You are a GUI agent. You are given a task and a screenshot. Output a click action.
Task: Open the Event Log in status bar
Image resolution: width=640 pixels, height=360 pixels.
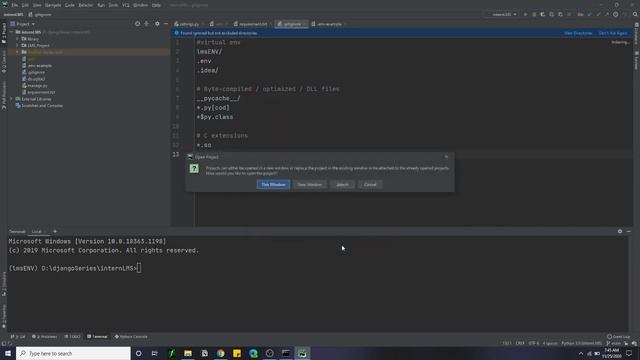tap(618, 337)
